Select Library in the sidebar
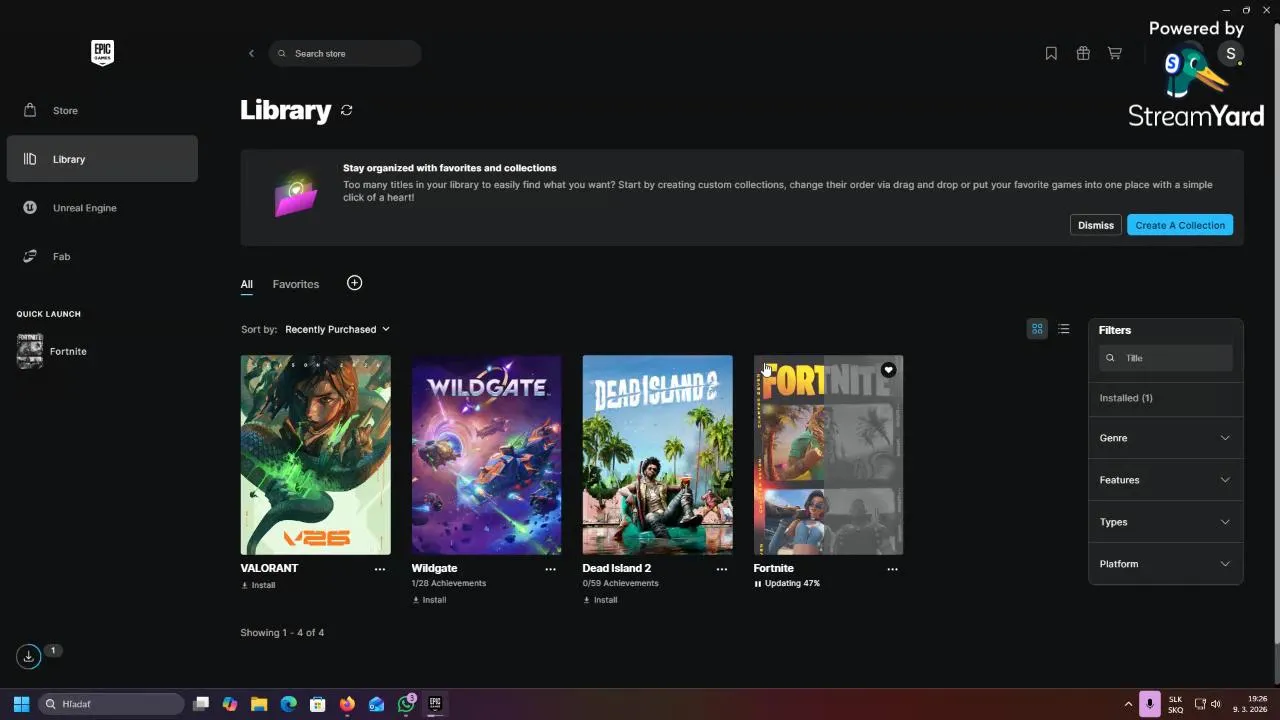The width and height of the screenshot is (1280, 720). pyautogui.click(x=102, y=159)
